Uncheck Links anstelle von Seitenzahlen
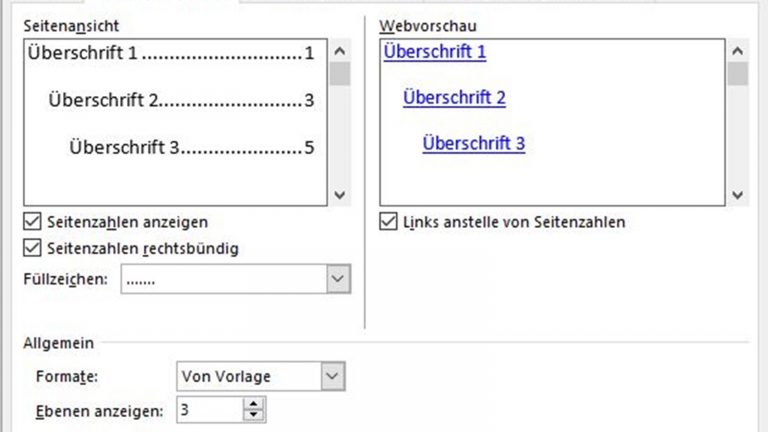 388,221
